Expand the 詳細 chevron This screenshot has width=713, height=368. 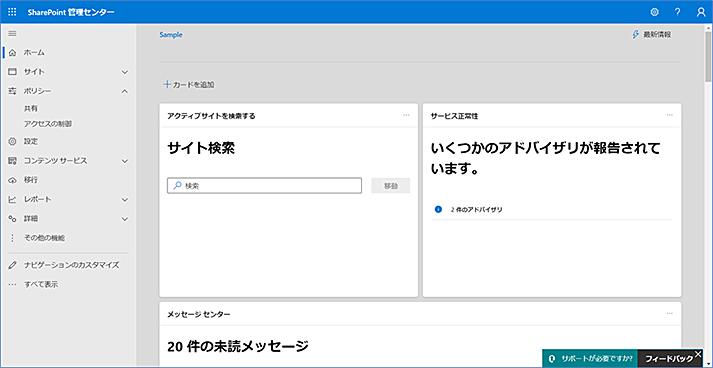[x=125, y=219]
